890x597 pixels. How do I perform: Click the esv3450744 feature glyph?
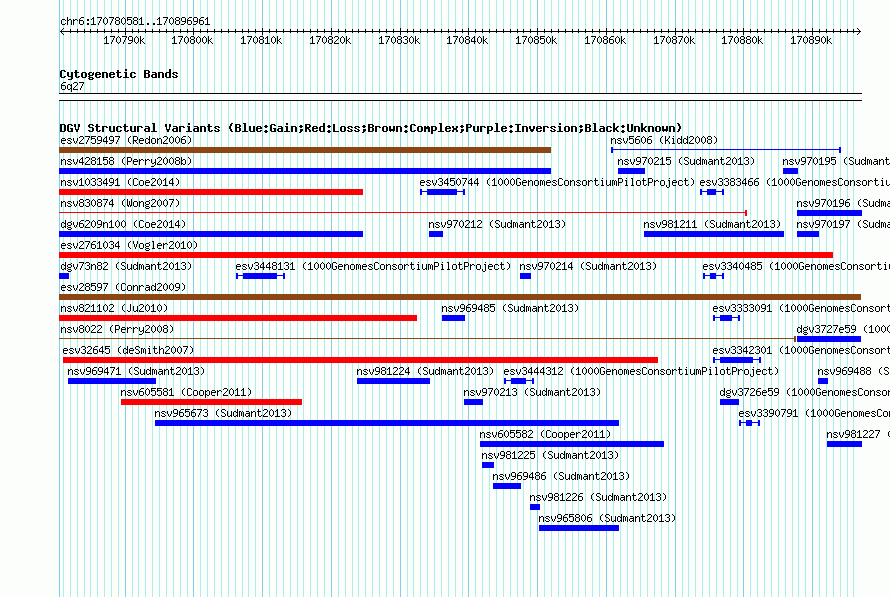coord(443,192)
